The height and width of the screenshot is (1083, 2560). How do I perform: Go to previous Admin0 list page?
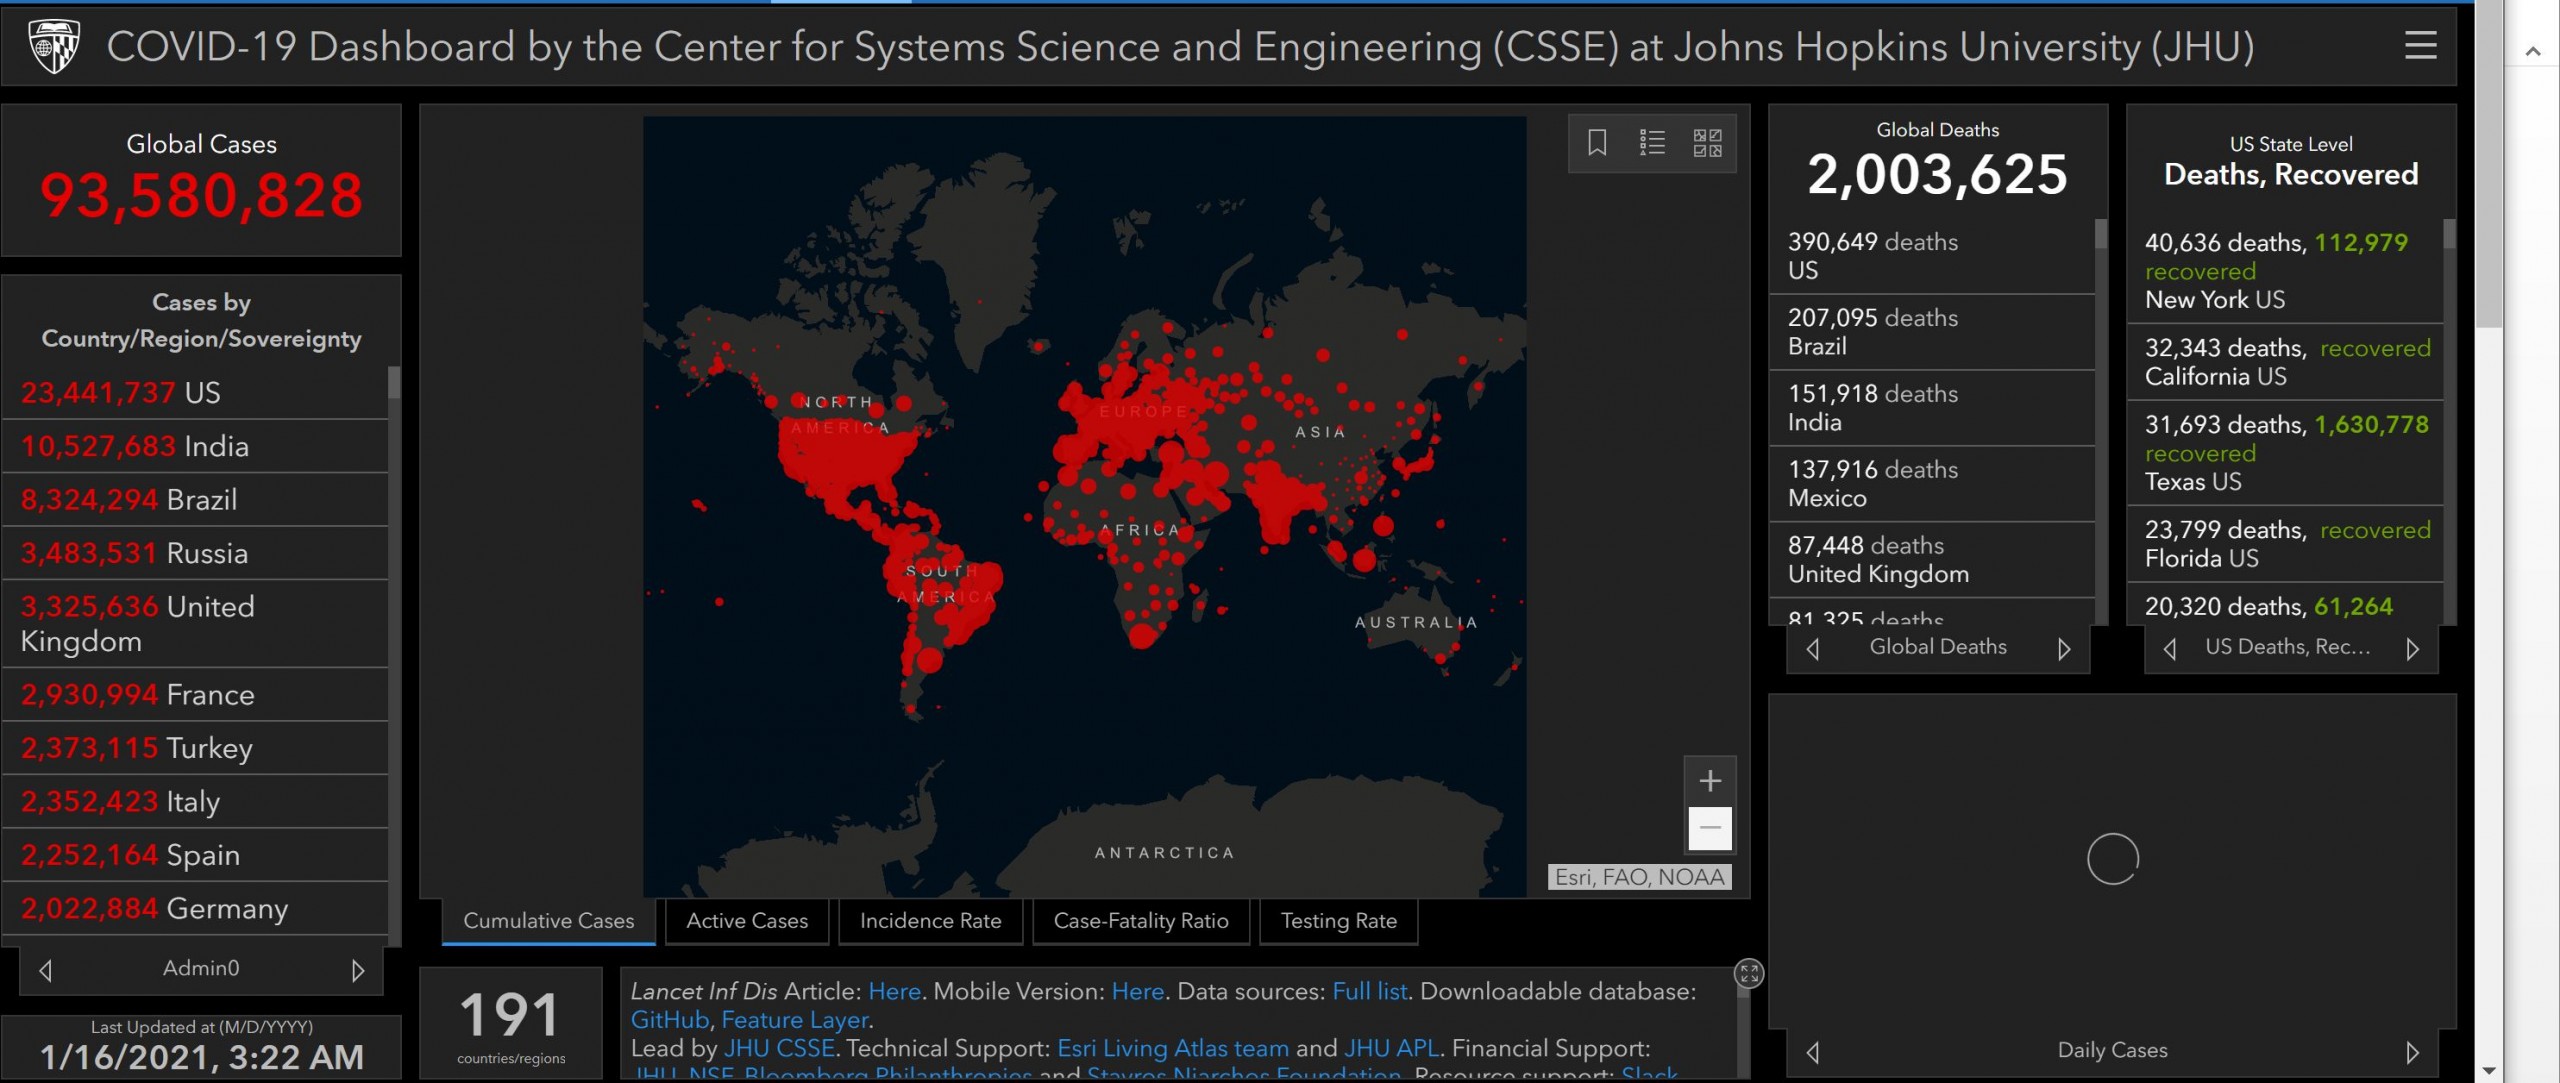45,970
